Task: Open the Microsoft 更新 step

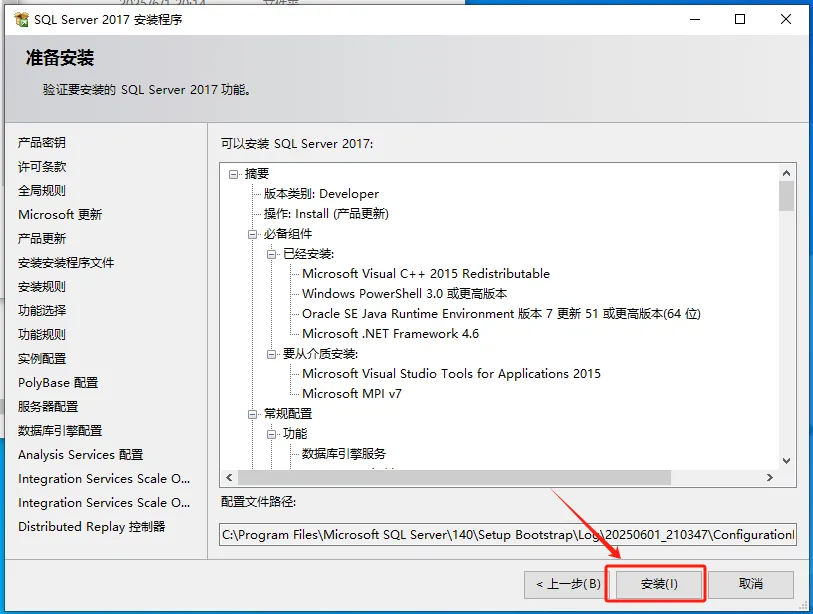Action: (60, 214)
